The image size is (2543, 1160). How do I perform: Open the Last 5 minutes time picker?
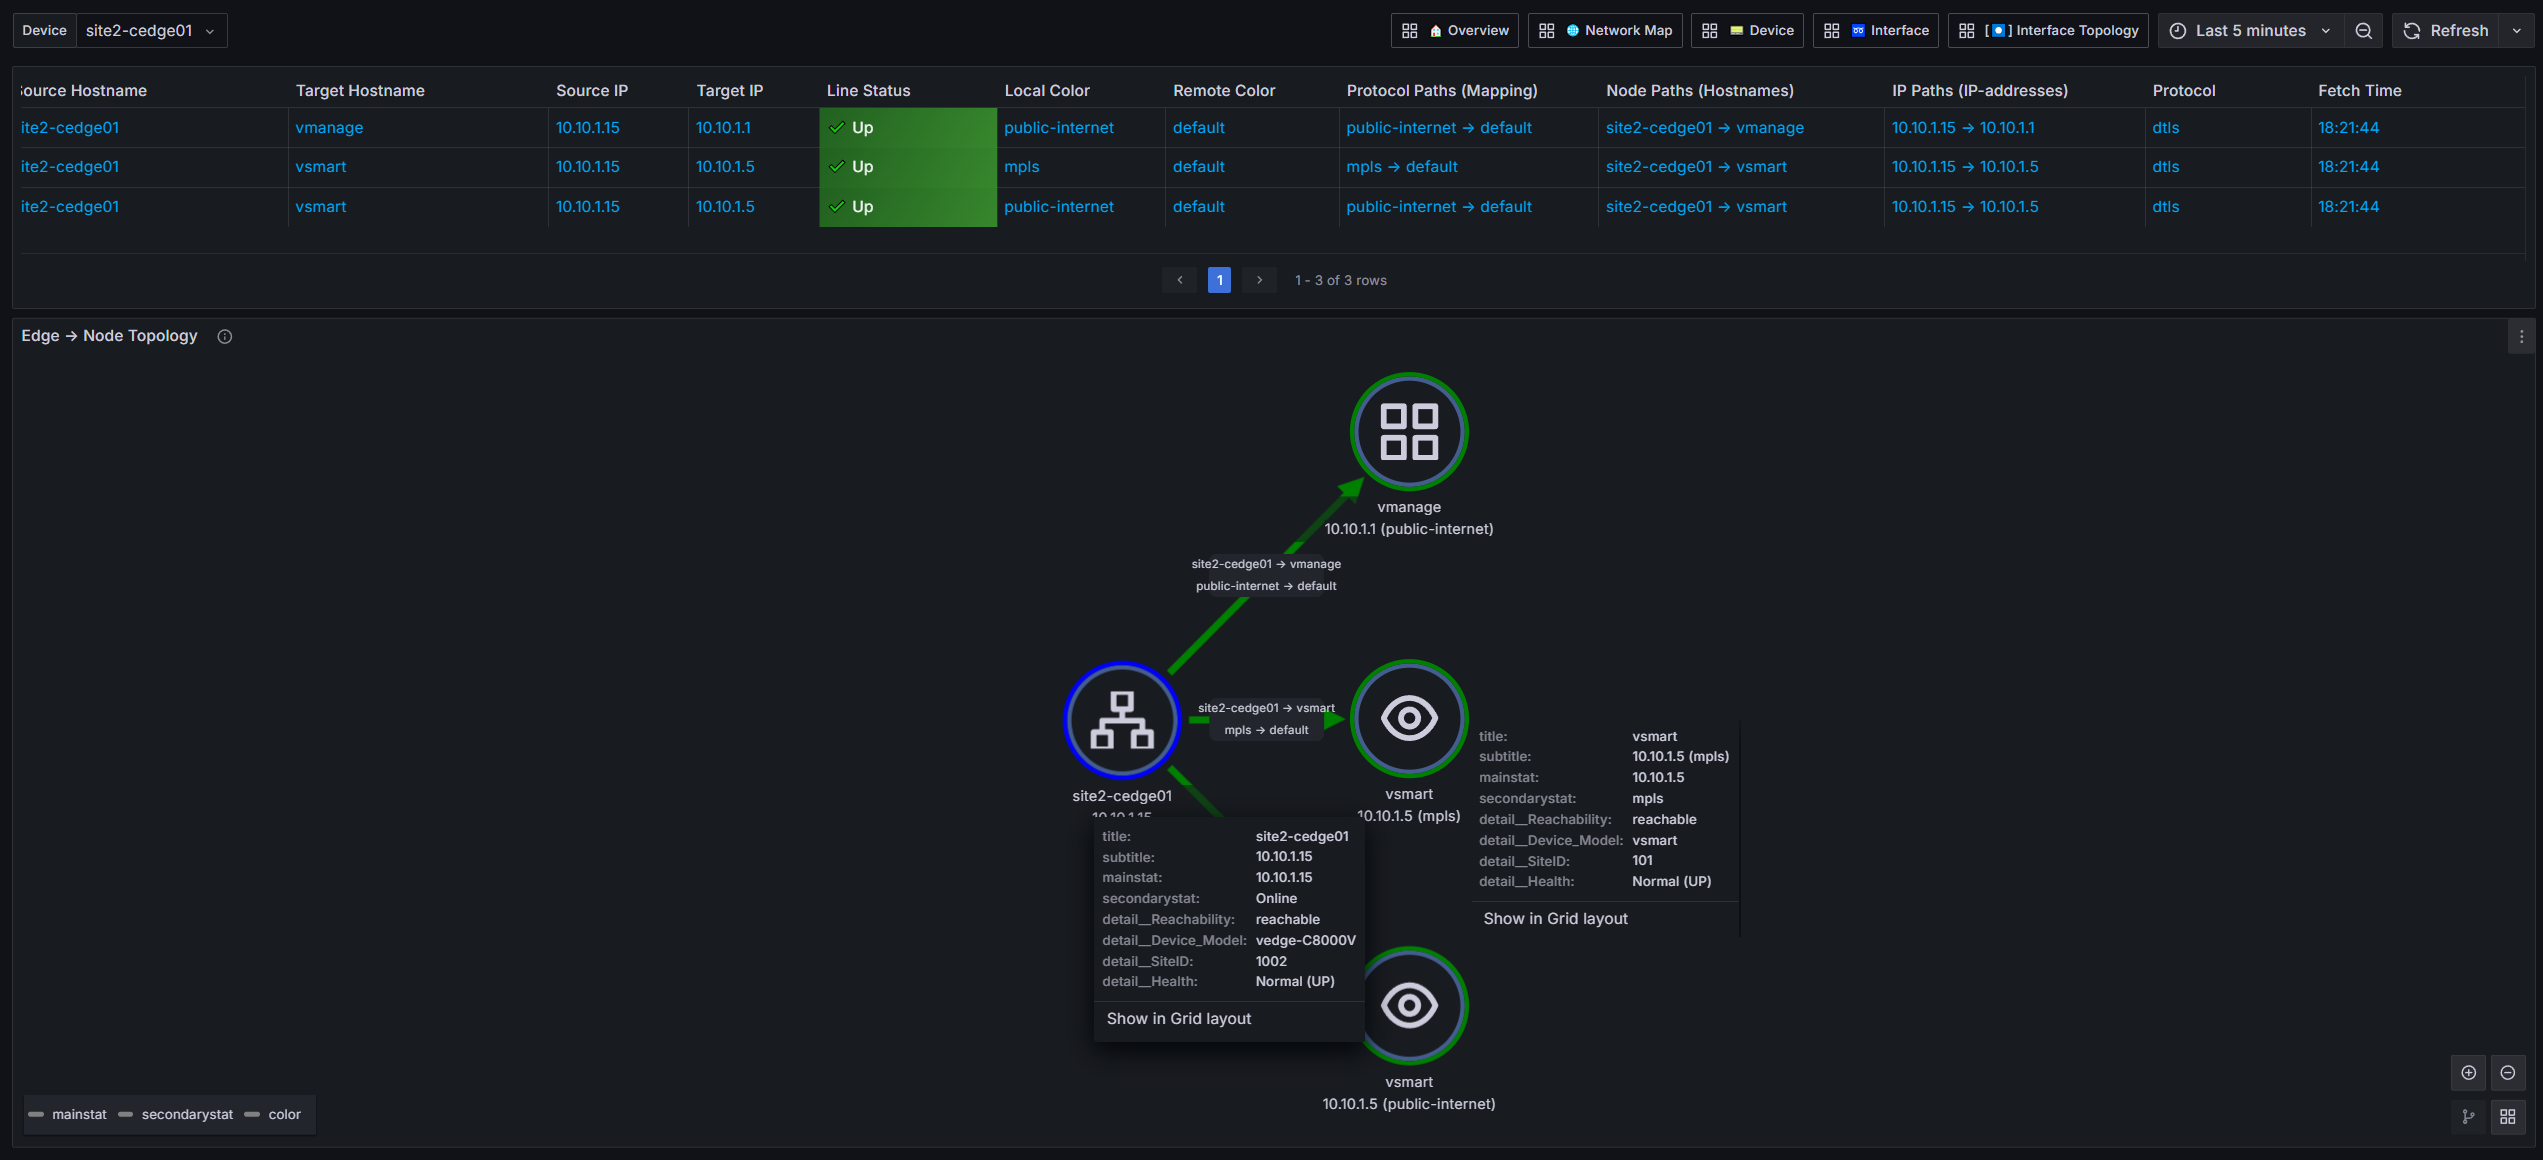point(2250,31)
